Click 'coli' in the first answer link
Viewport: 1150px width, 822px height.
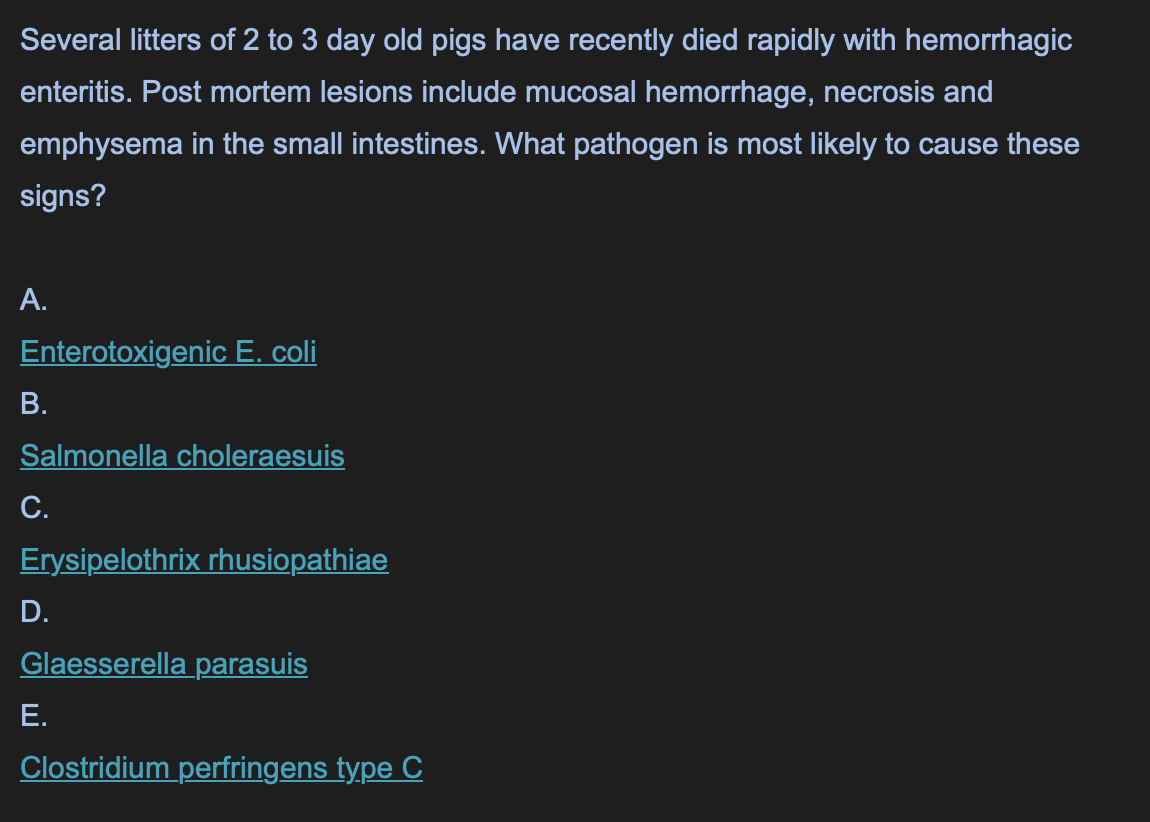(294, 352)
